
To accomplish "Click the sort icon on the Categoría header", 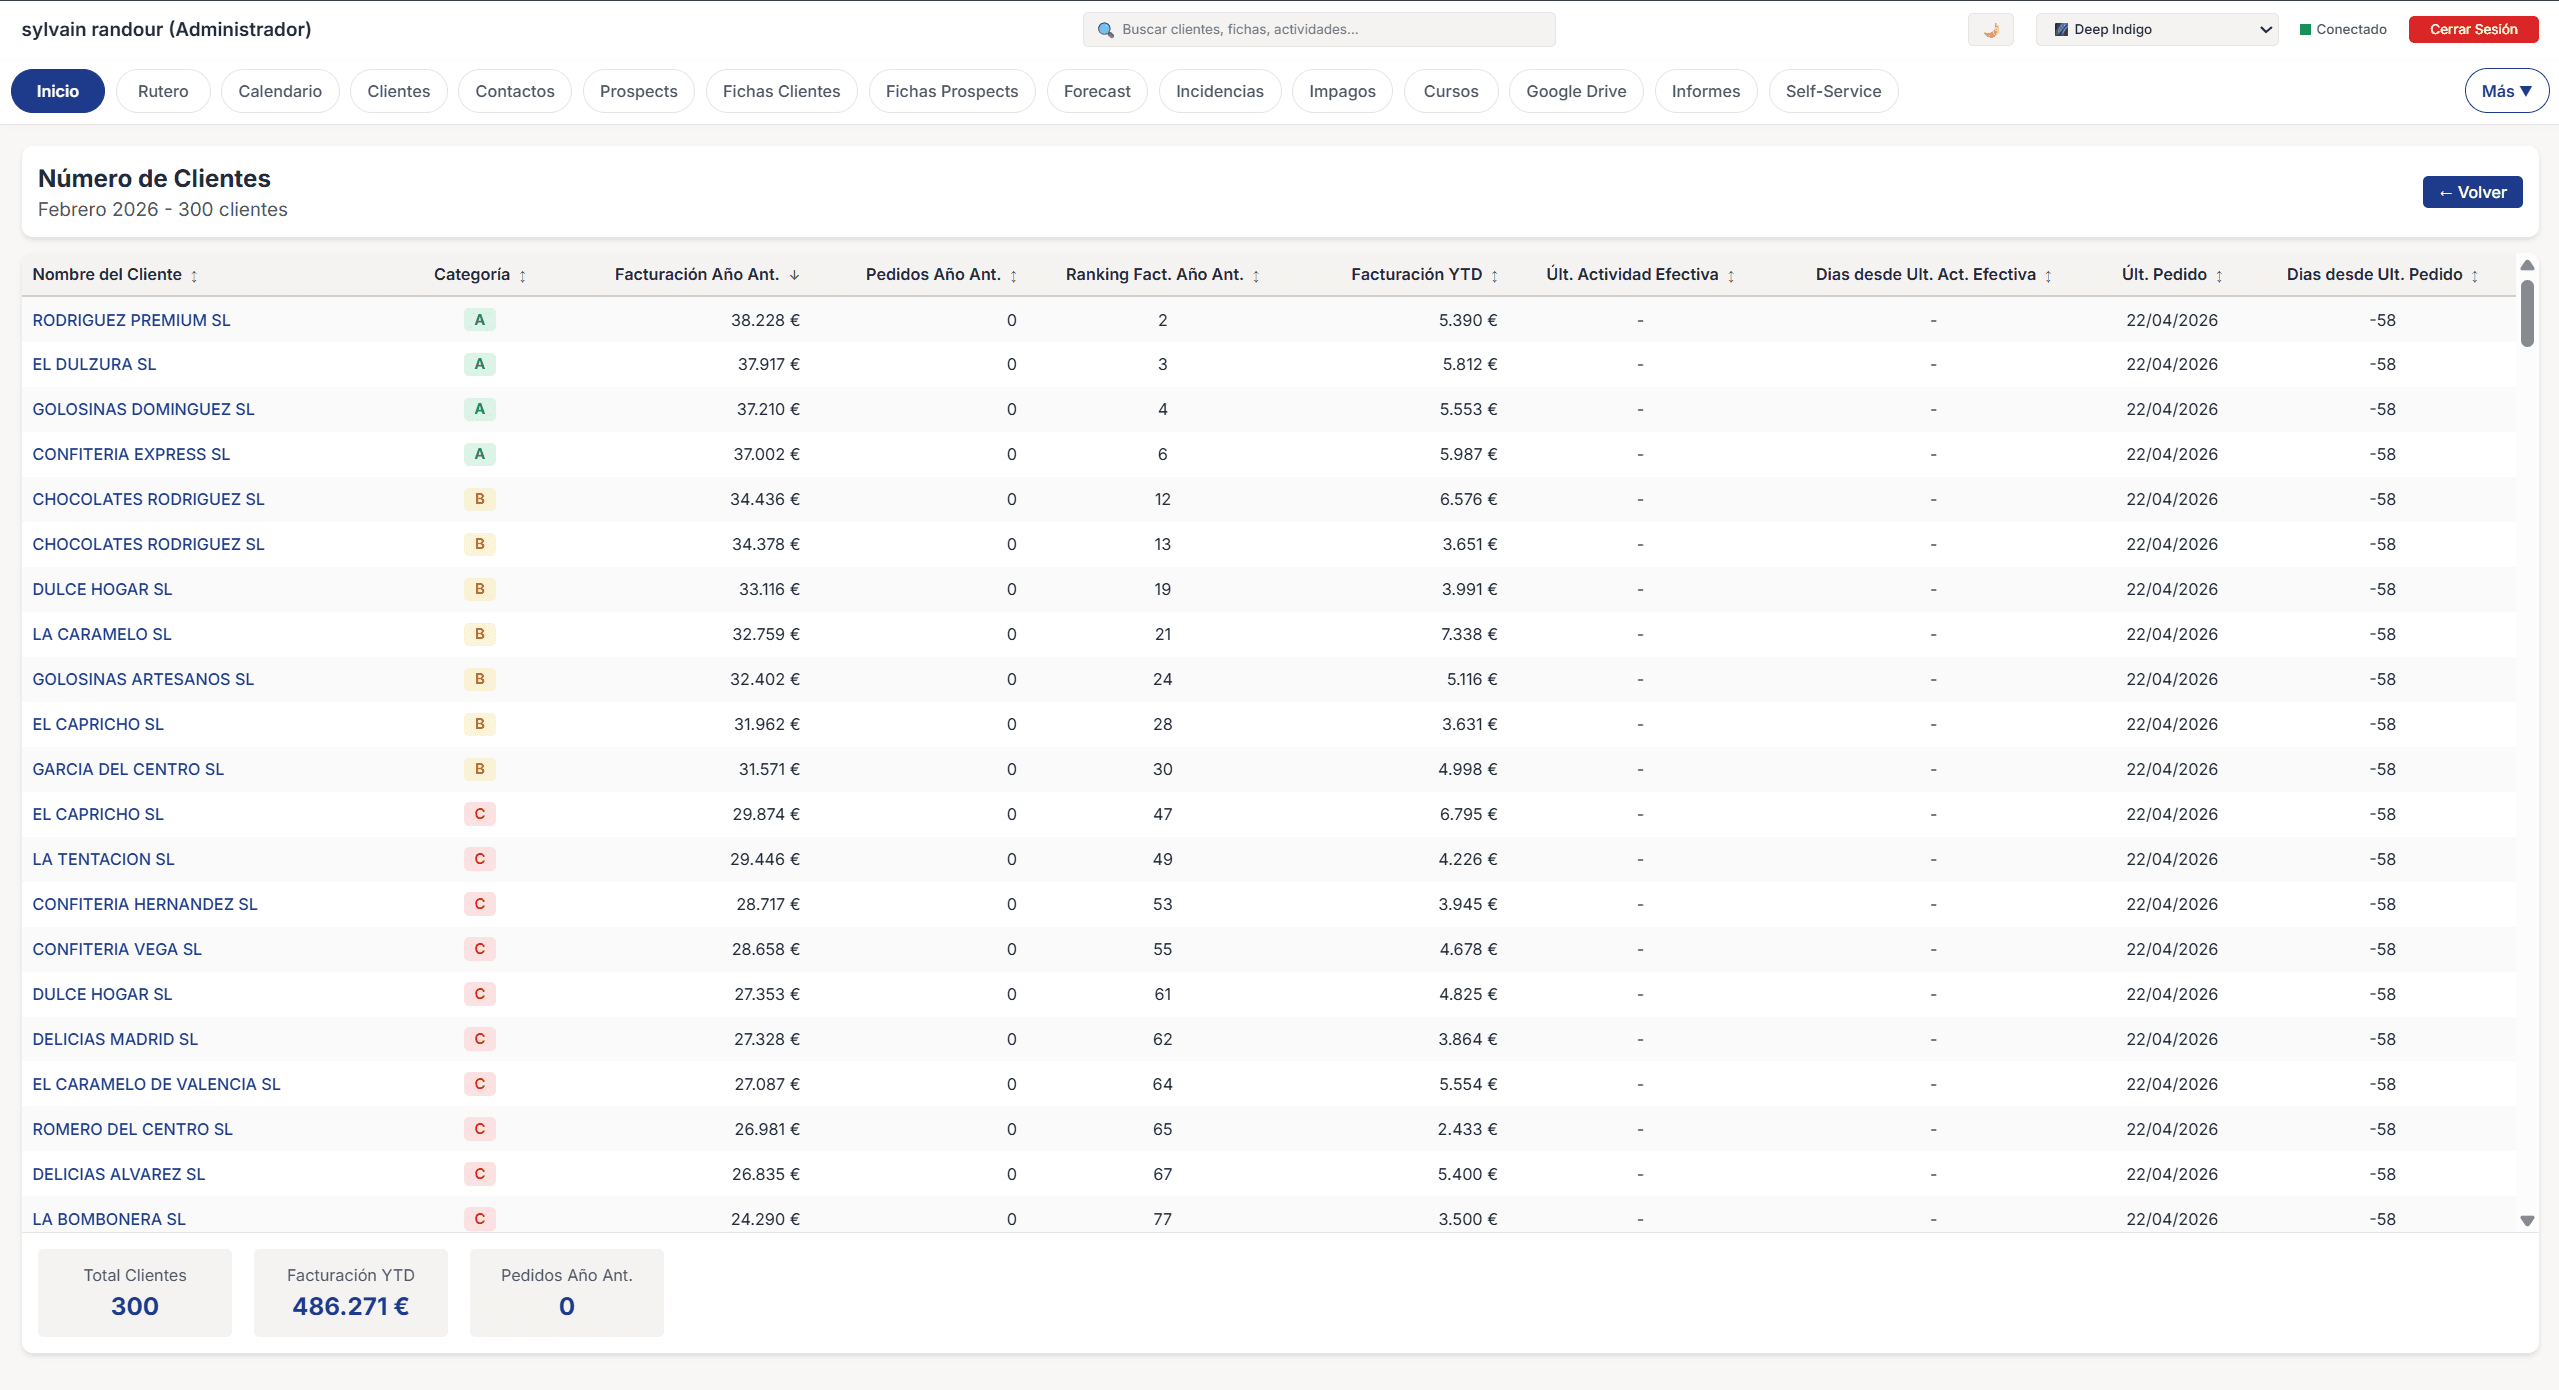I will tap(524, 275).
